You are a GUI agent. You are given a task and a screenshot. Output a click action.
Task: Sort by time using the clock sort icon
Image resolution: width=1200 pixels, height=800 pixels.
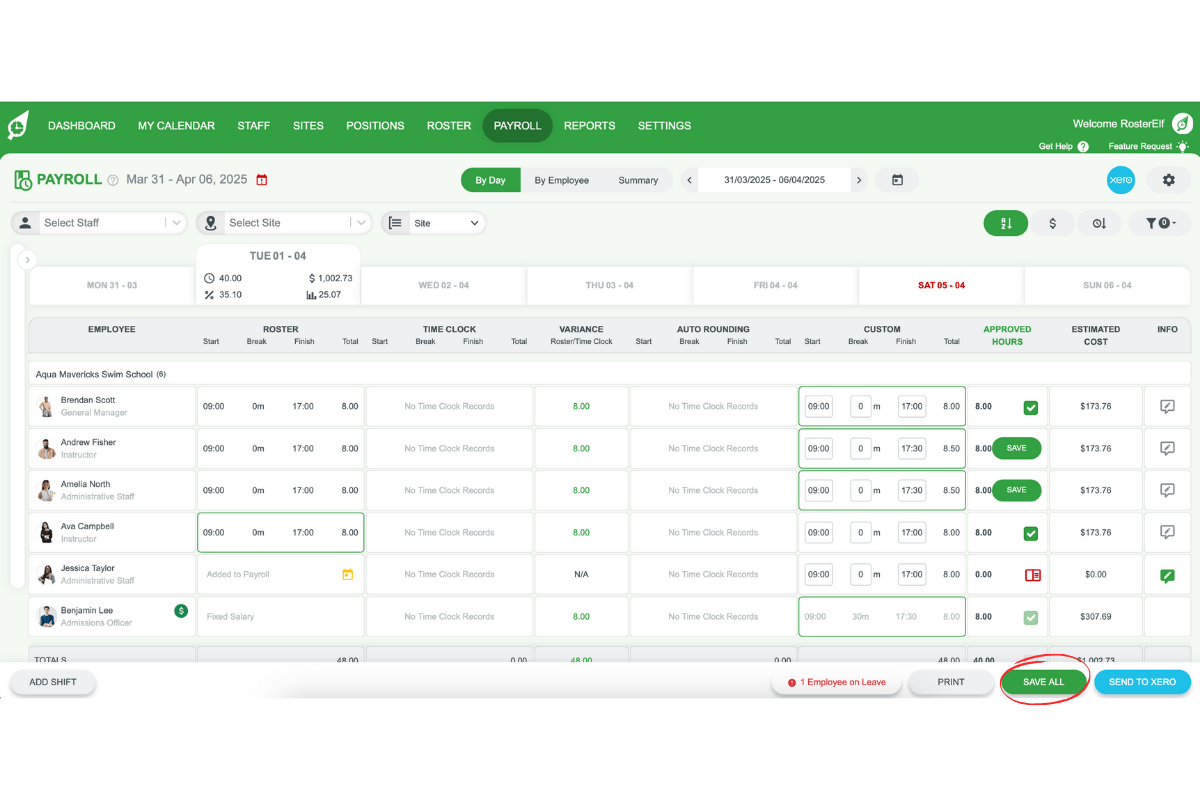[x=1100, y=223]
